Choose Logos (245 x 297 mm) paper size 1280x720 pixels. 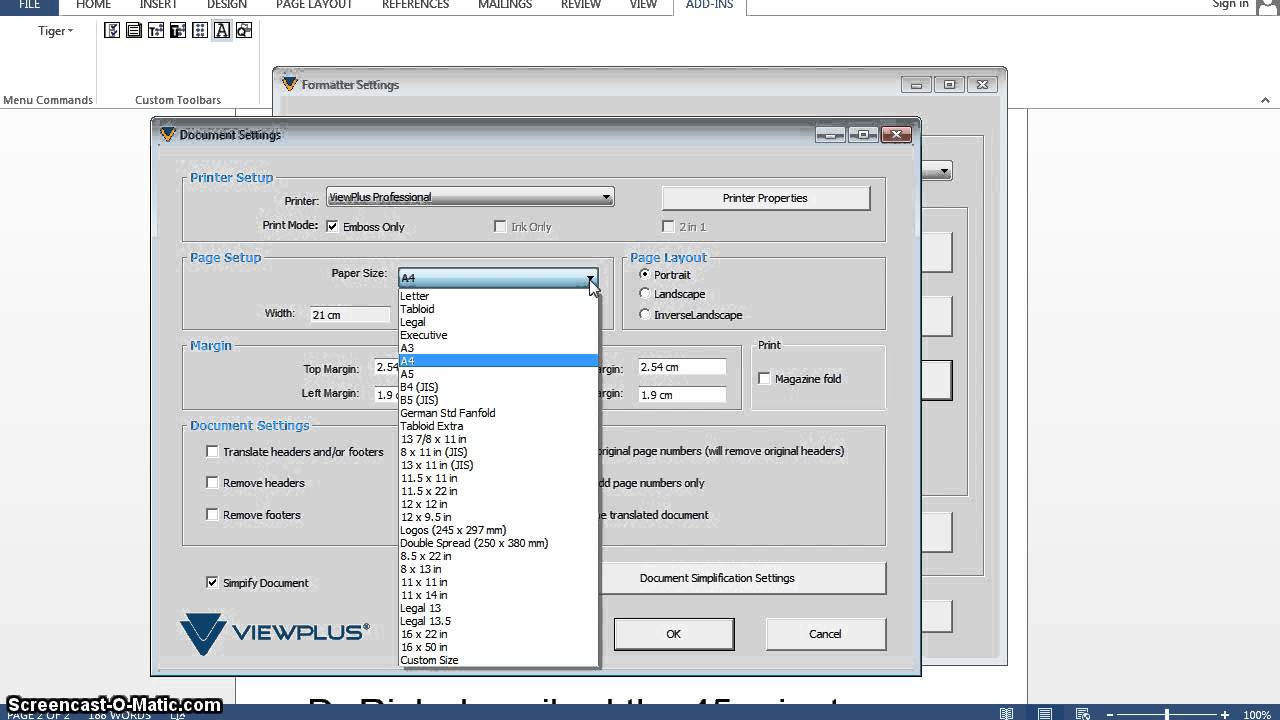pos(498,530)
